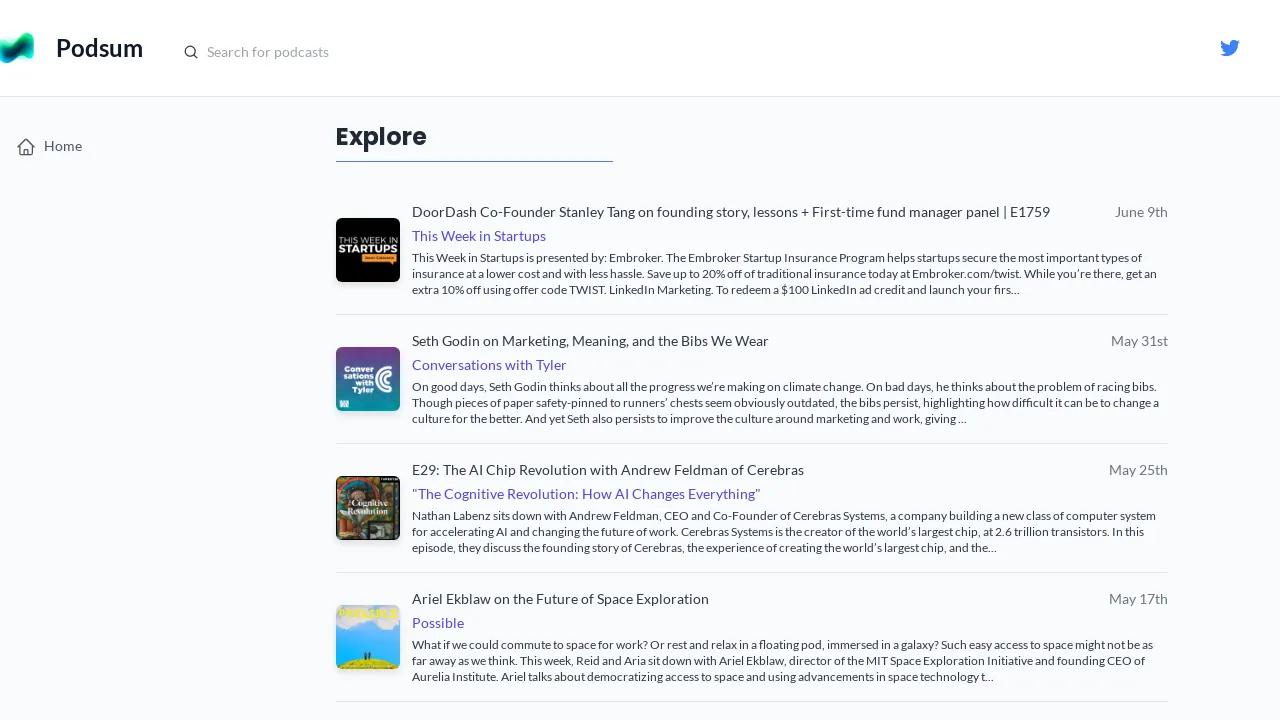Image resolution: width=1280 pixels, height=720 pixels.
Task: Click the search magnifier icon
Action: 191,52
